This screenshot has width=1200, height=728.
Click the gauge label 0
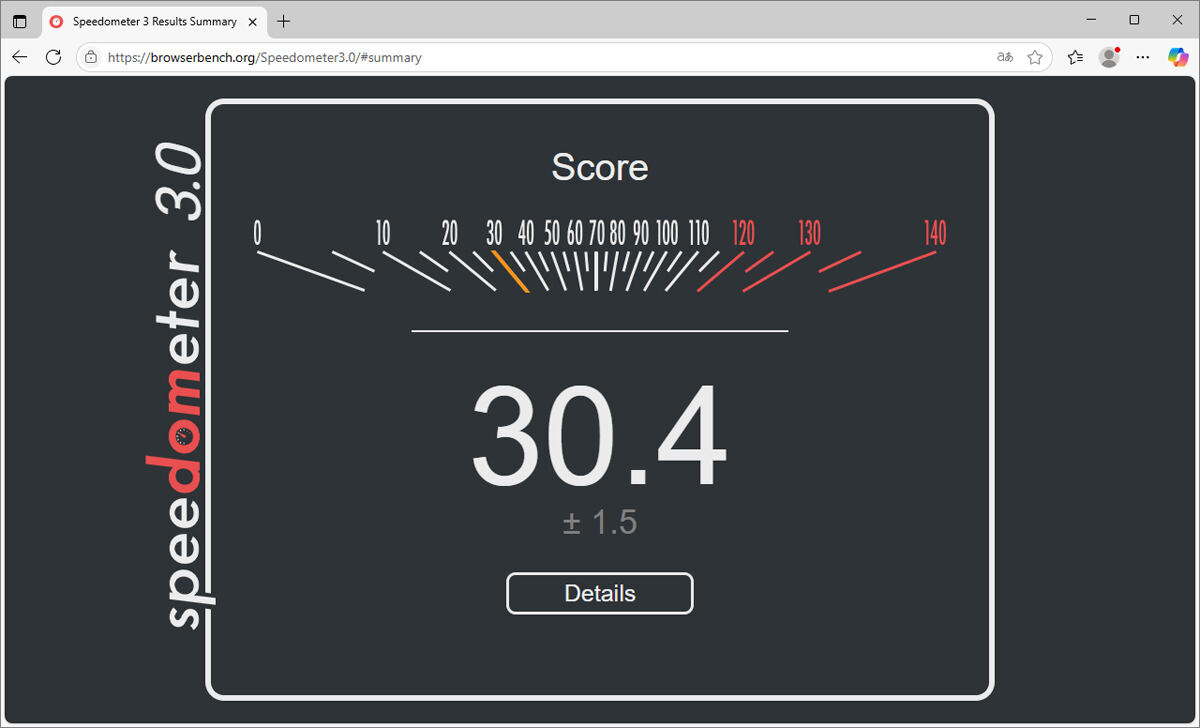coord(257,233)
